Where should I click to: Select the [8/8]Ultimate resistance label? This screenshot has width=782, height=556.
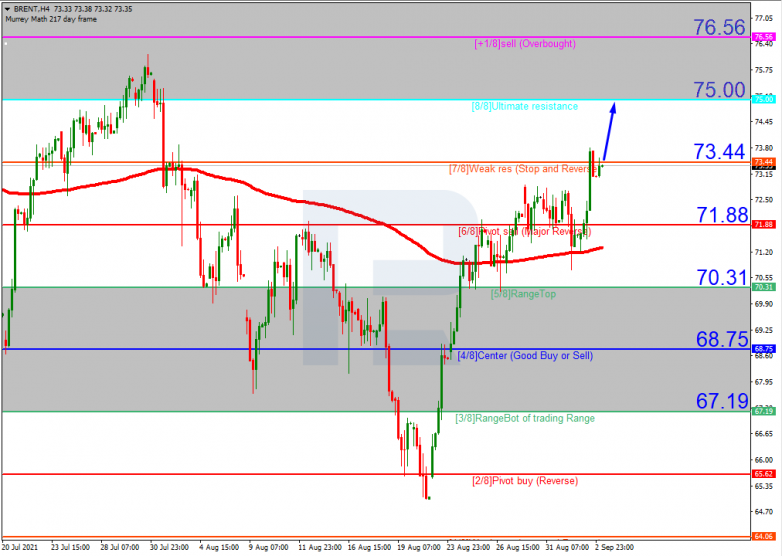click(x=525, y=106)
